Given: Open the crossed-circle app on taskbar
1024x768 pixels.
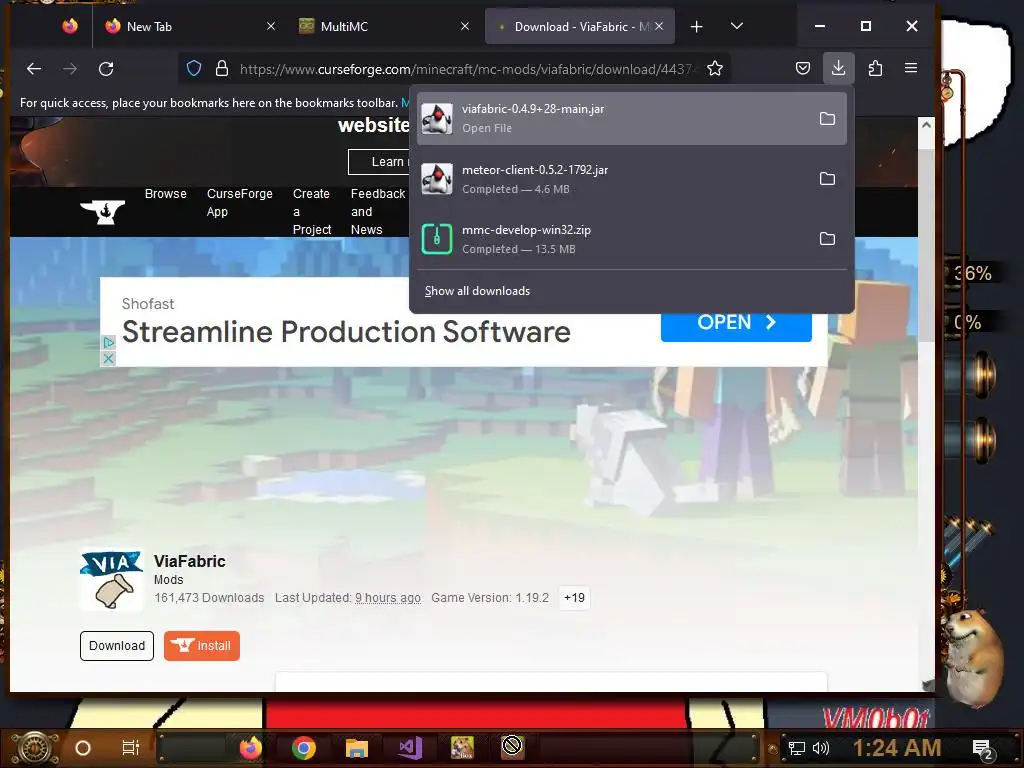Looking at the screenshot, I should tap(513, 746).
